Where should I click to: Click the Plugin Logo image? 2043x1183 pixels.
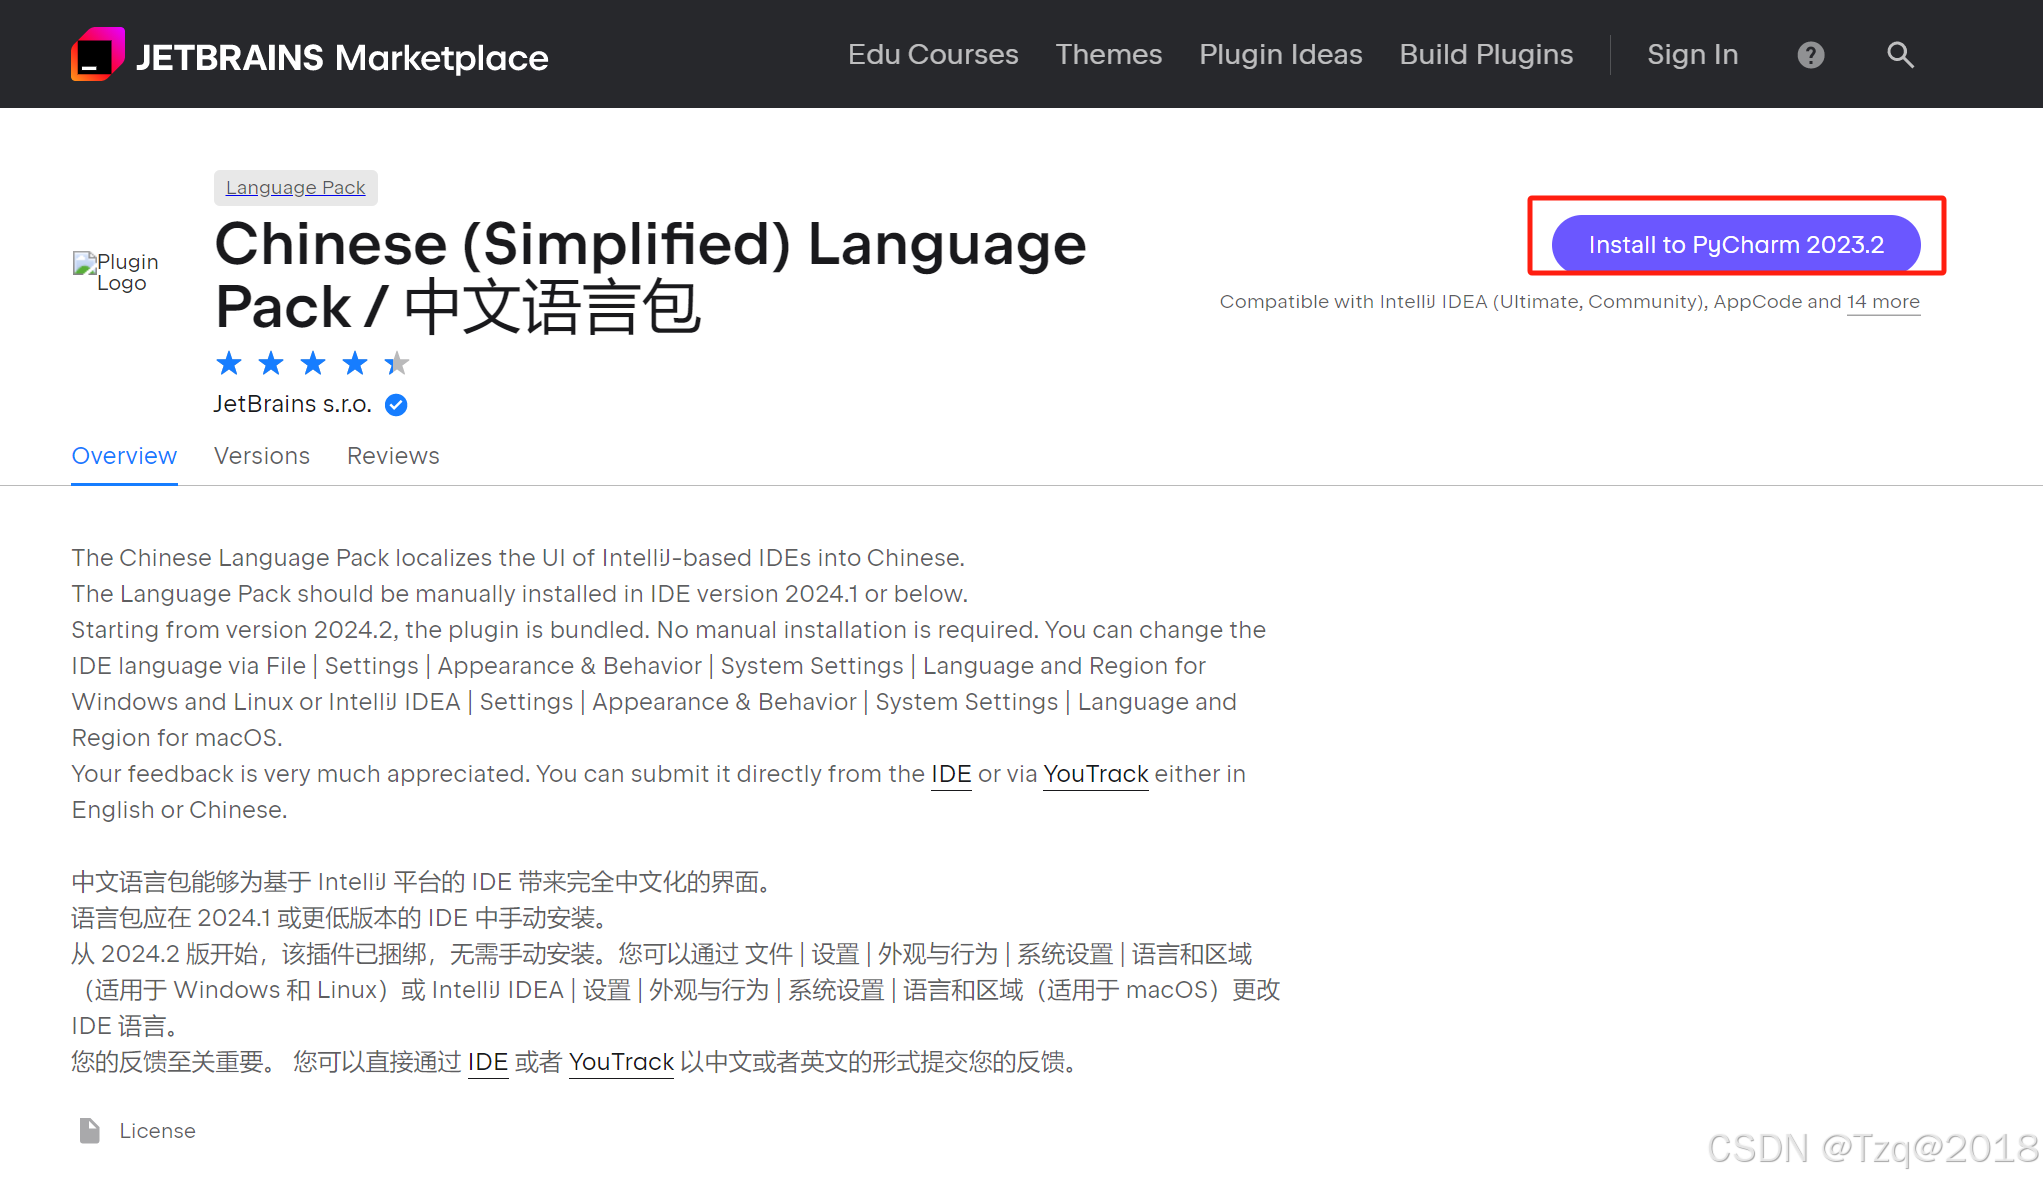(118, 272)
